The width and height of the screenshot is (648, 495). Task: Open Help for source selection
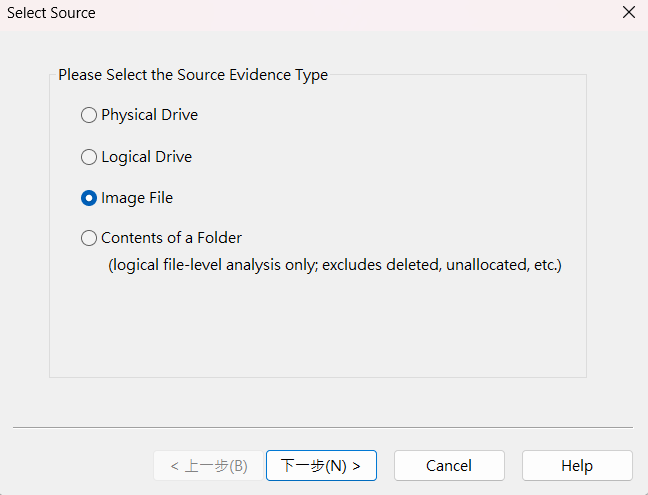577,466
